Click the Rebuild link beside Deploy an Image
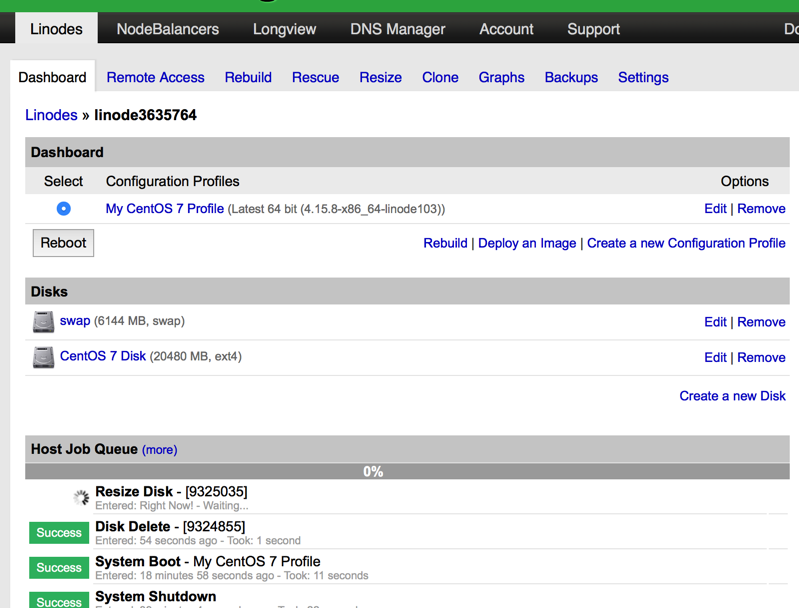The image size is (799, 608). coord(445,243)
